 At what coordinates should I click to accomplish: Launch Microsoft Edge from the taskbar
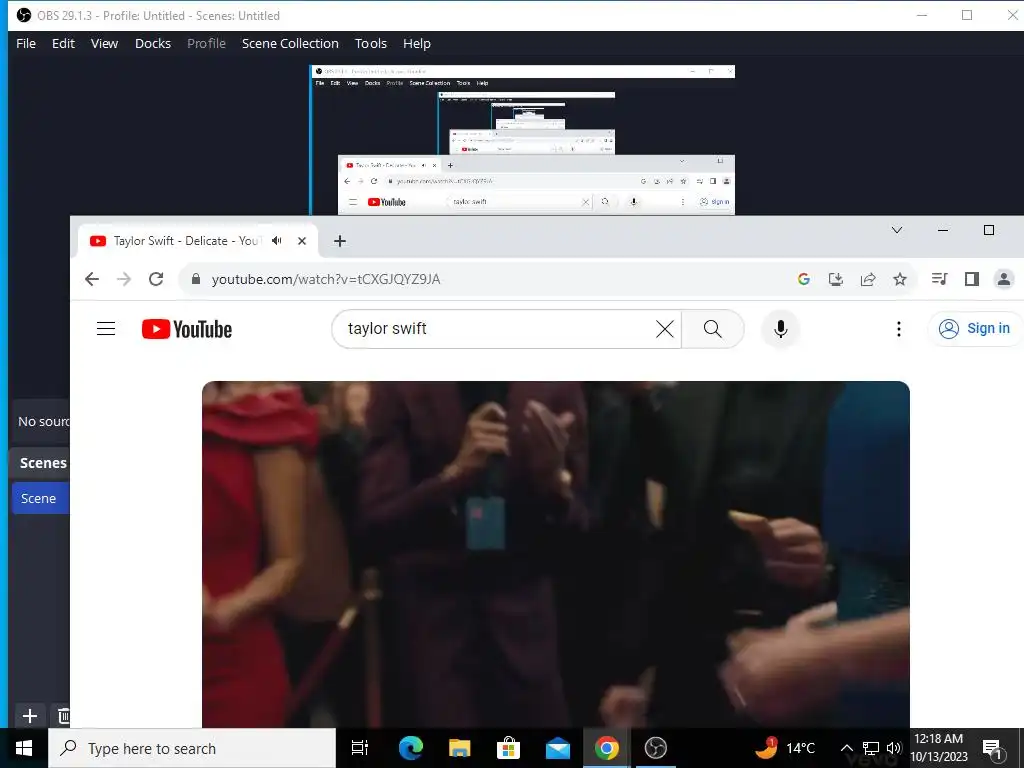click(x=411, y=748)
